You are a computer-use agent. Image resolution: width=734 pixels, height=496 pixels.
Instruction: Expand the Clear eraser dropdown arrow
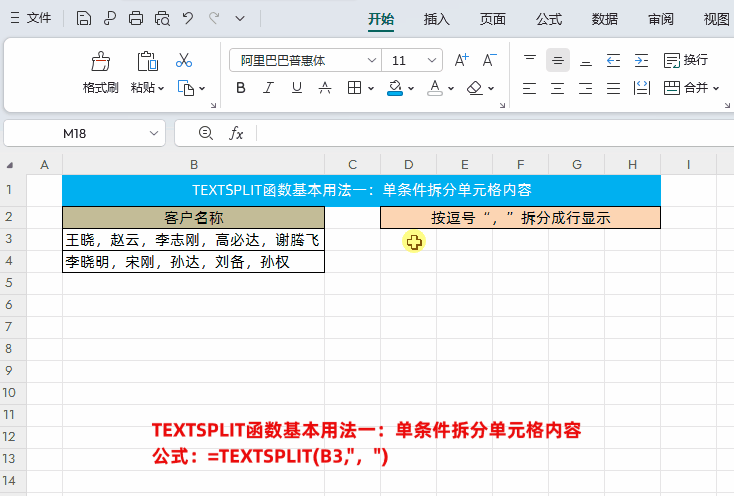(x=491, y=88)
